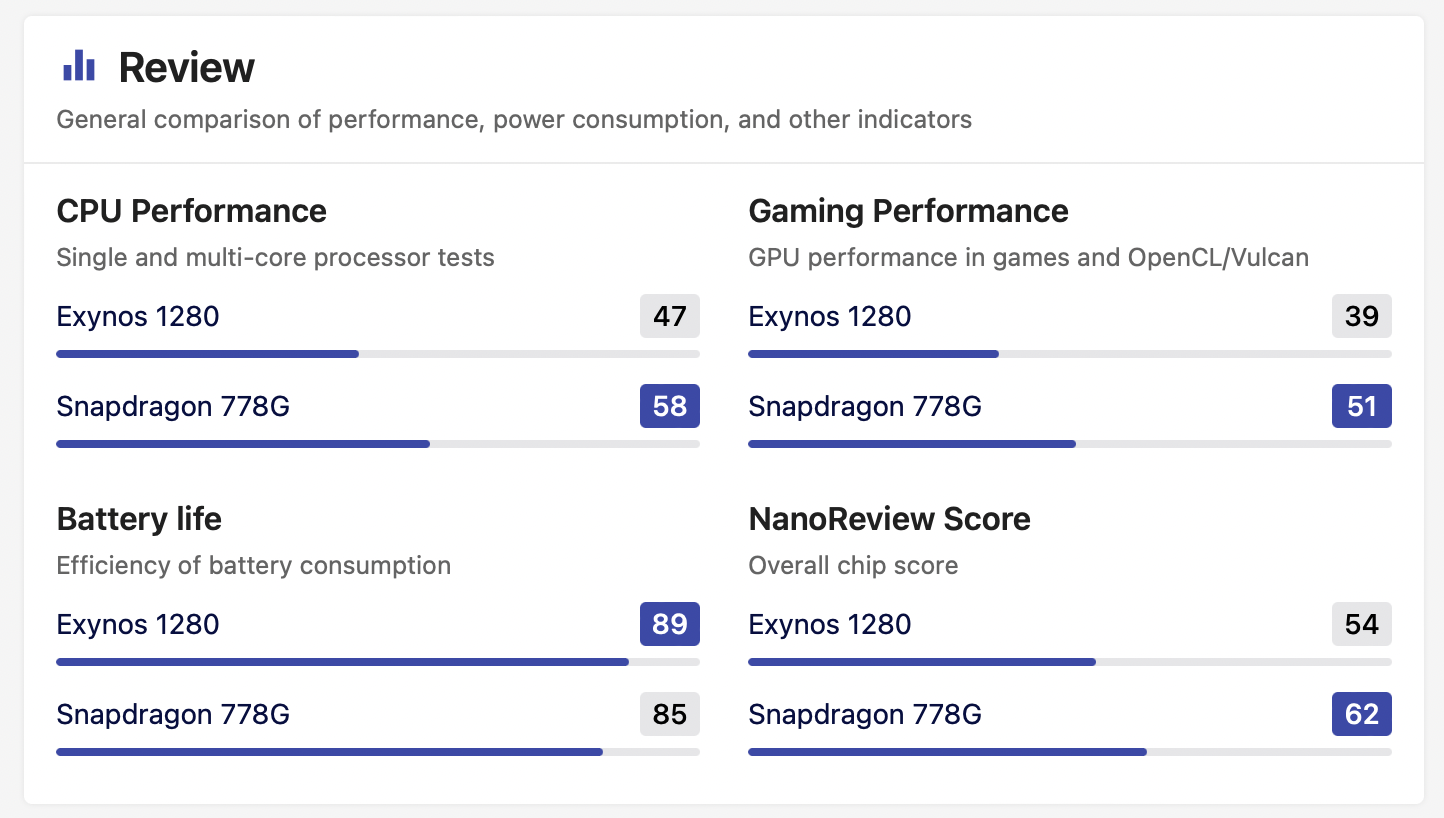Click the highlighted gaming score badge 51
Image resolution: width=1444 pixels, height=818 pixels.
click(x=1362, y=406)
